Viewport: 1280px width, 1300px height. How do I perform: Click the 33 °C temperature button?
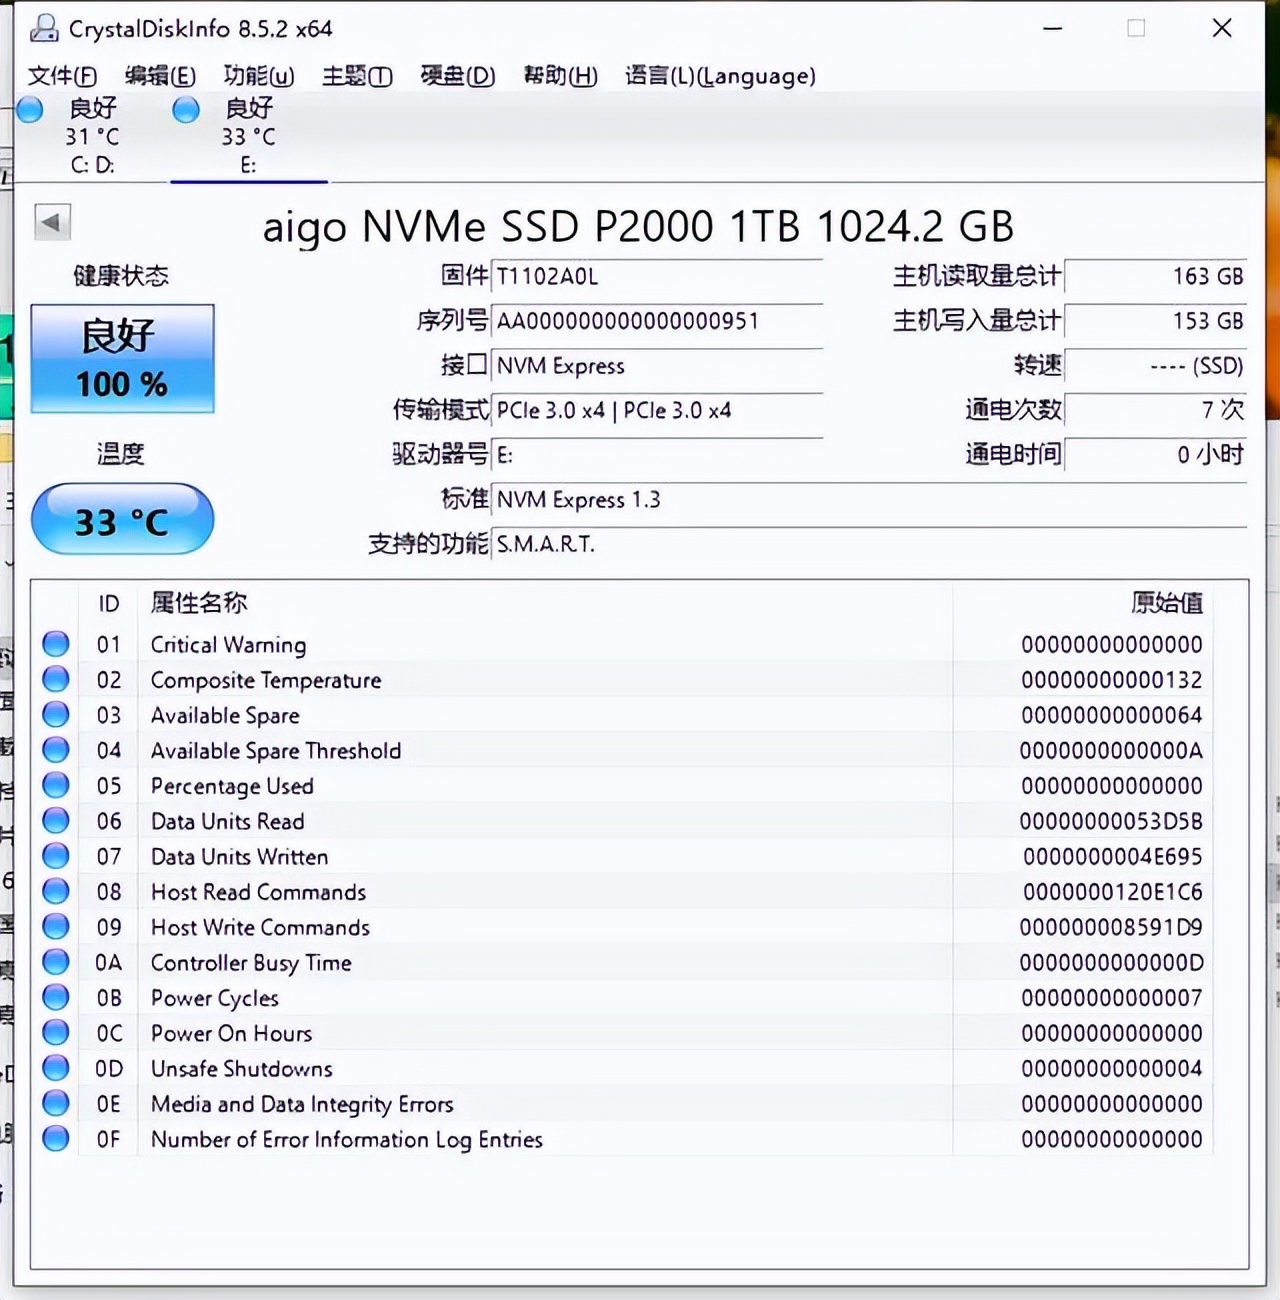122,520
